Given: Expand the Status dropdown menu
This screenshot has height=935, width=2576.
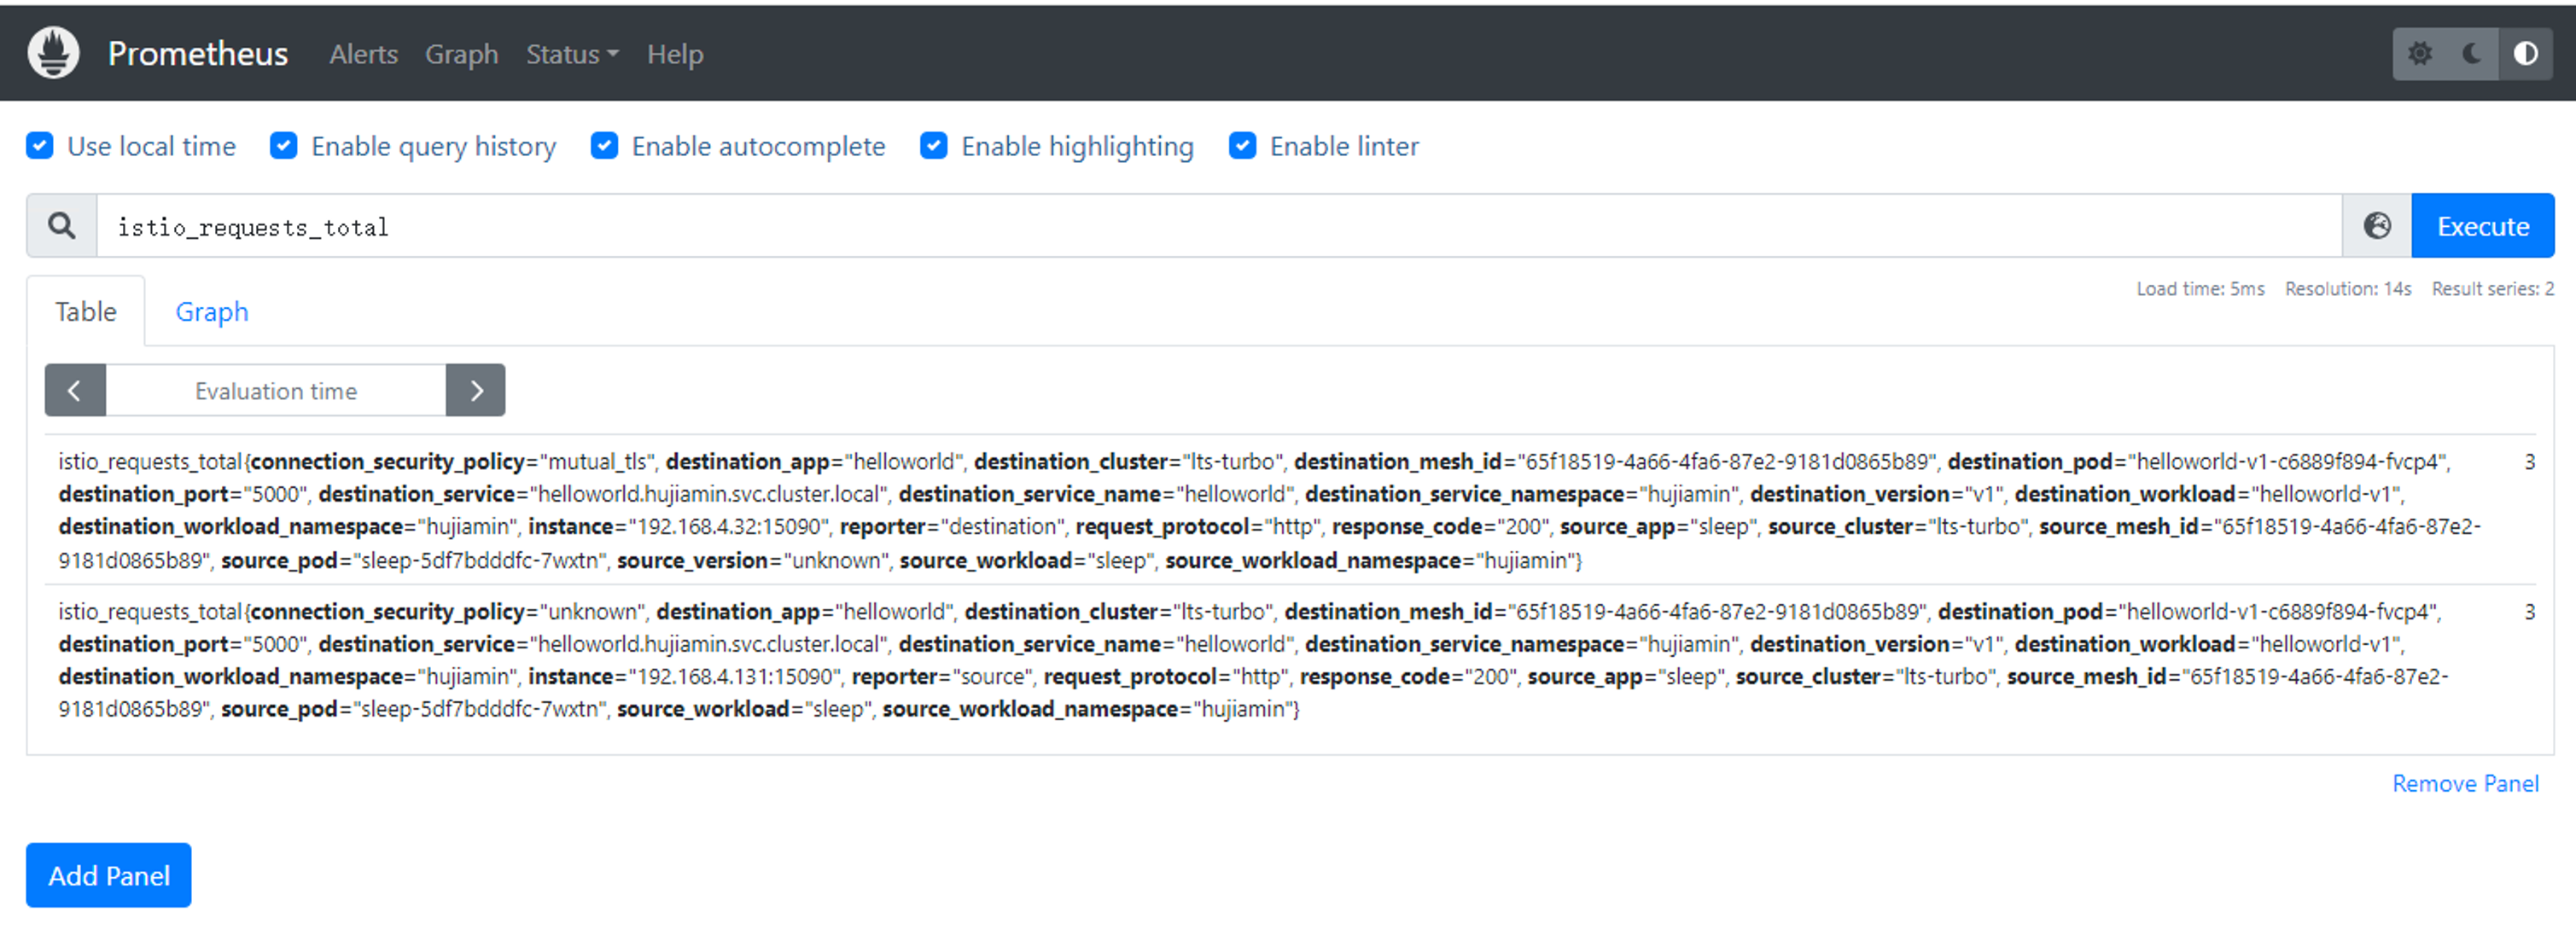Looking at the screenshot, I should point(572,54).
